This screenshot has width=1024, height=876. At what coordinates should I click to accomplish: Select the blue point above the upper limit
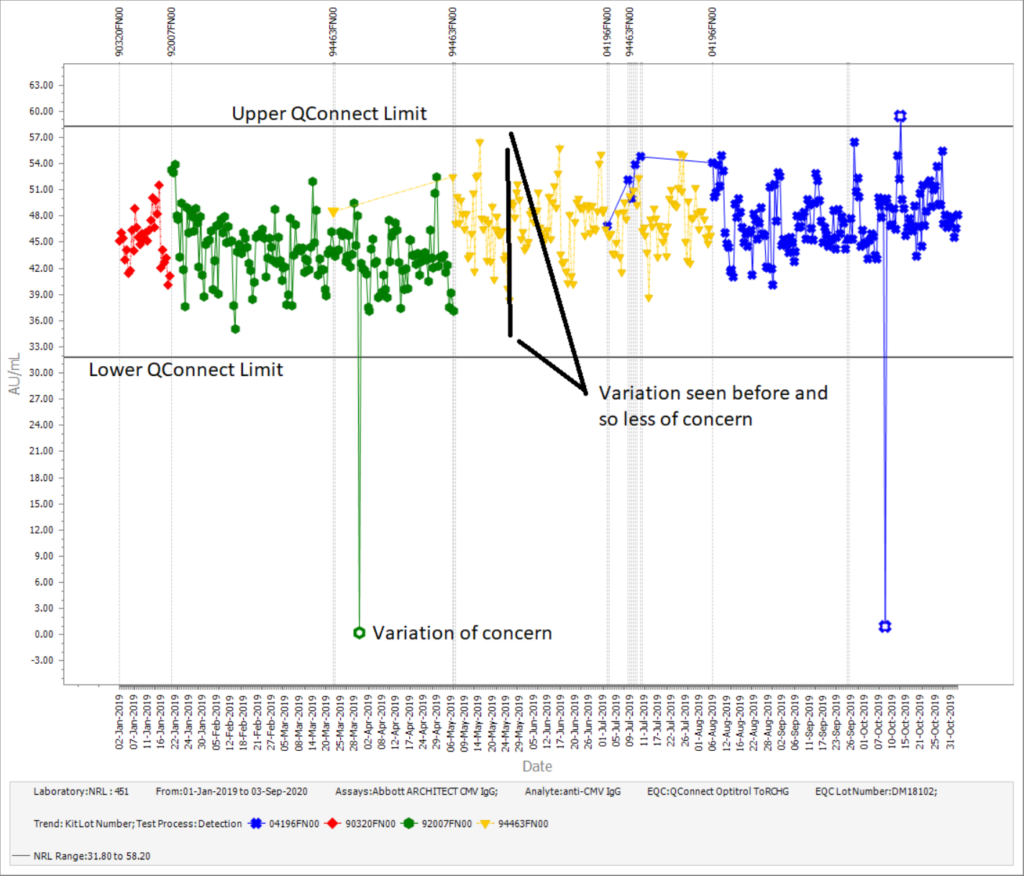tap(900, 116)
